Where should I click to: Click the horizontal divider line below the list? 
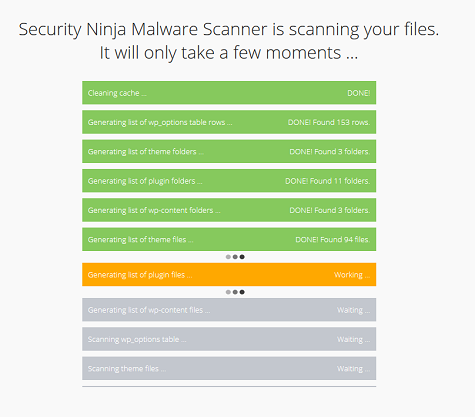pyautogui.click(x=229, y=387)
